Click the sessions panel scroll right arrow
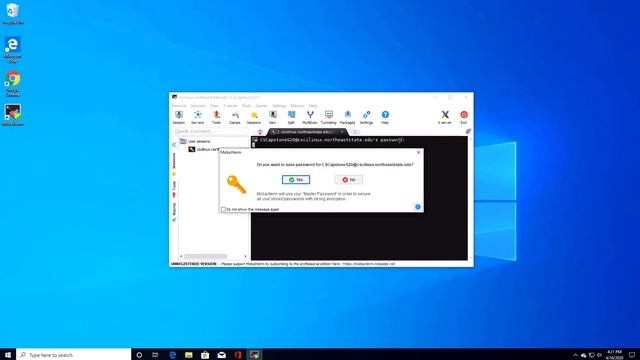 click(245, 256)
